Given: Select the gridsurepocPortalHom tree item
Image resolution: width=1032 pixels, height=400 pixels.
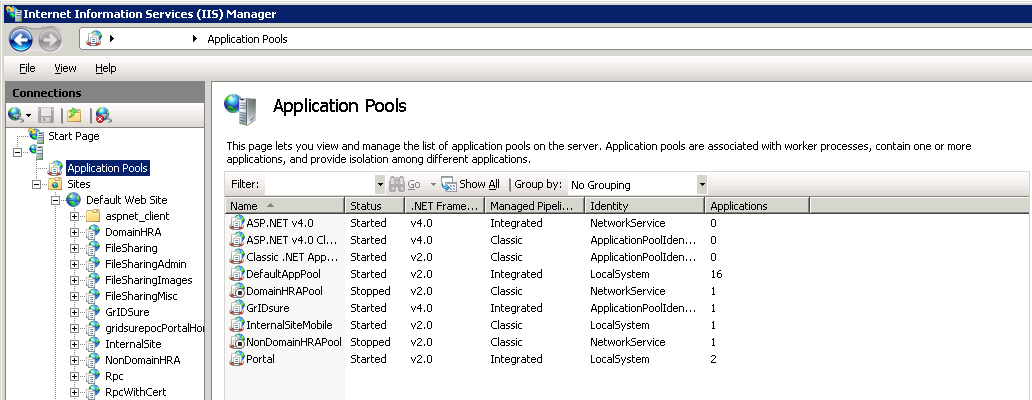Looking at the screenshot, I should tap(153, 328).
